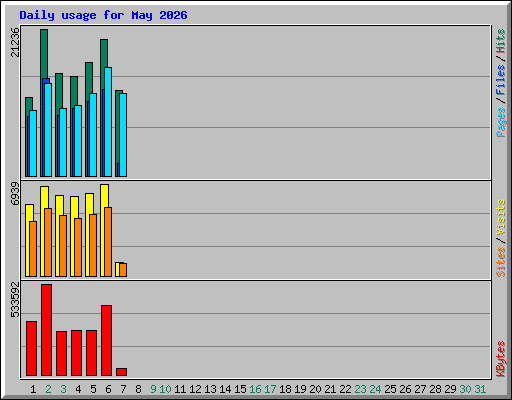Select the day 31 axis label

tap(480, 389)
